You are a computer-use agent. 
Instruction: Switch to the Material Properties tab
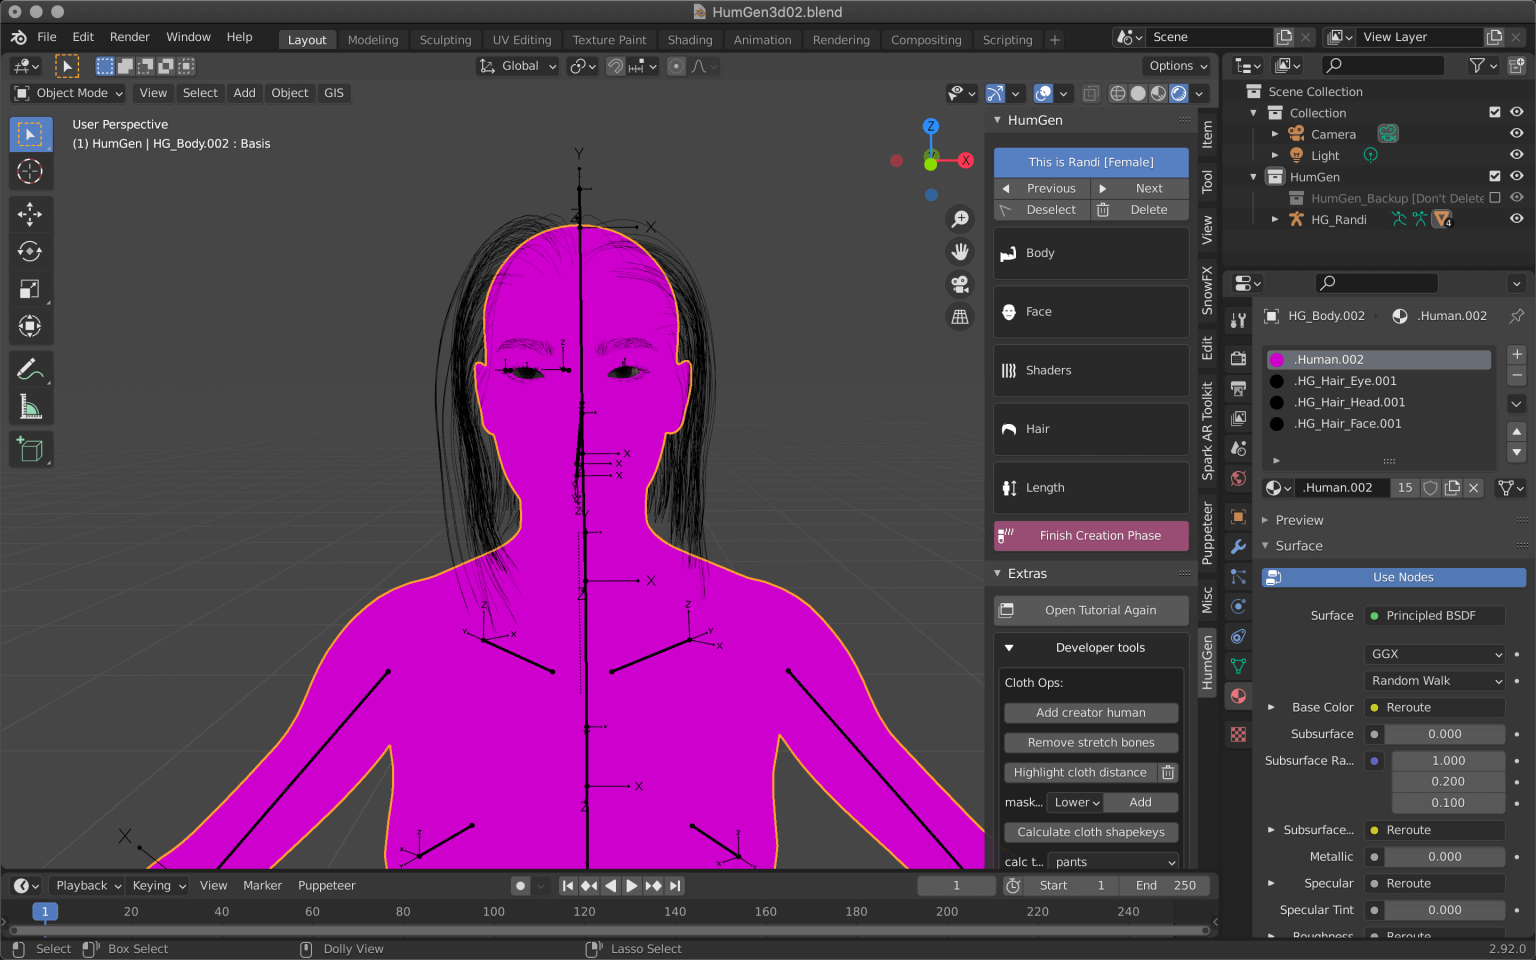coord(1238,696)
